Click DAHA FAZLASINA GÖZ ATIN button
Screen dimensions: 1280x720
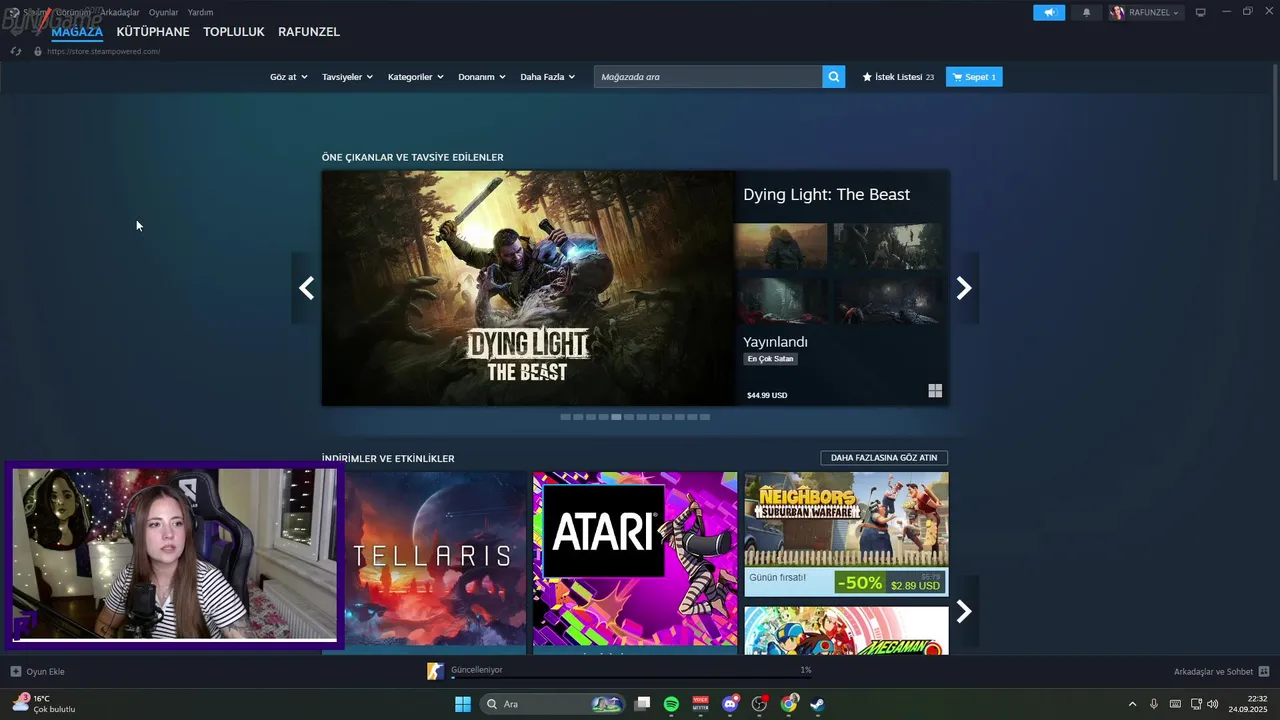click(884, 458)
